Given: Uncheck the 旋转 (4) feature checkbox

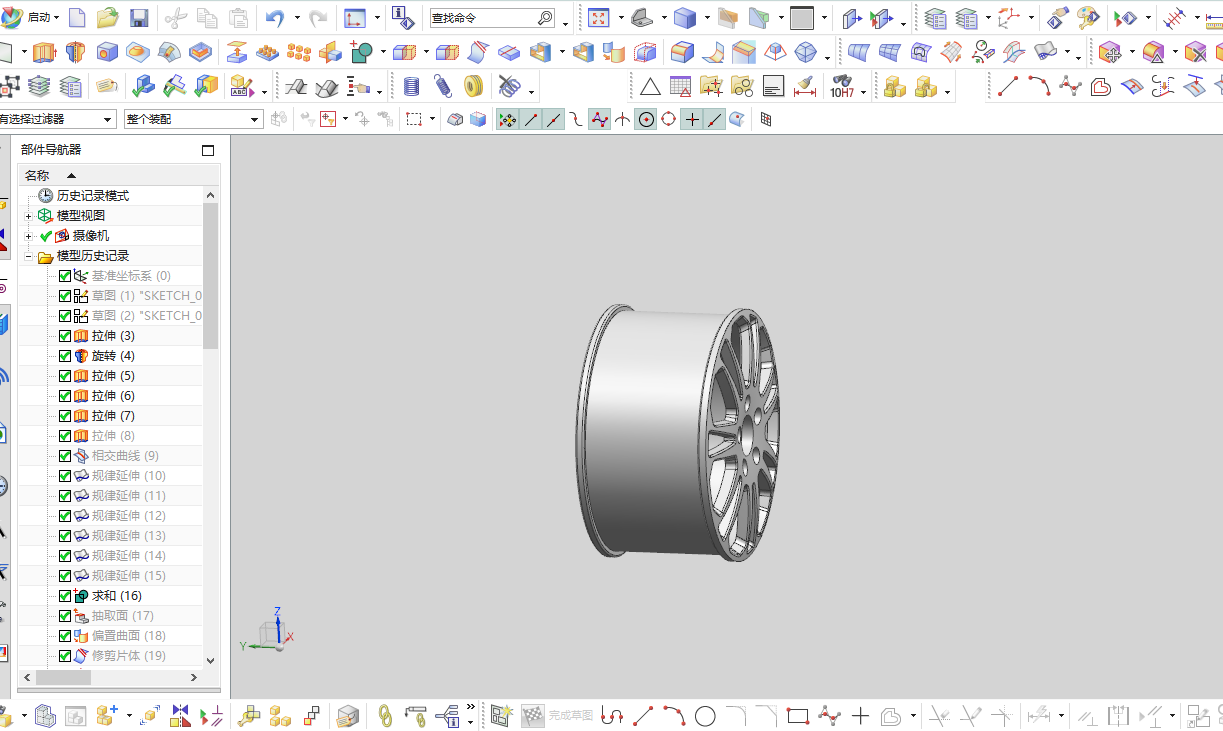Looking at the screenshot, I should (x=65, y=356).
